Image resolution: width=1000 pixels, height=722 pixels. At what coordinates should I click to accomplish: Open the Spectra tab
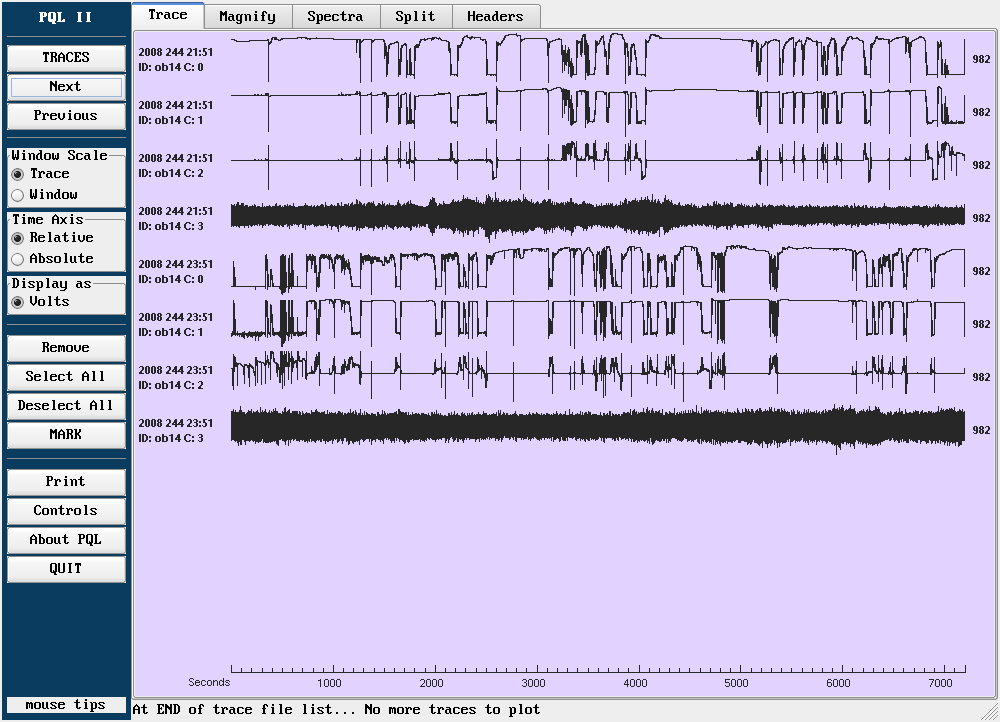(x=335, y=16)
